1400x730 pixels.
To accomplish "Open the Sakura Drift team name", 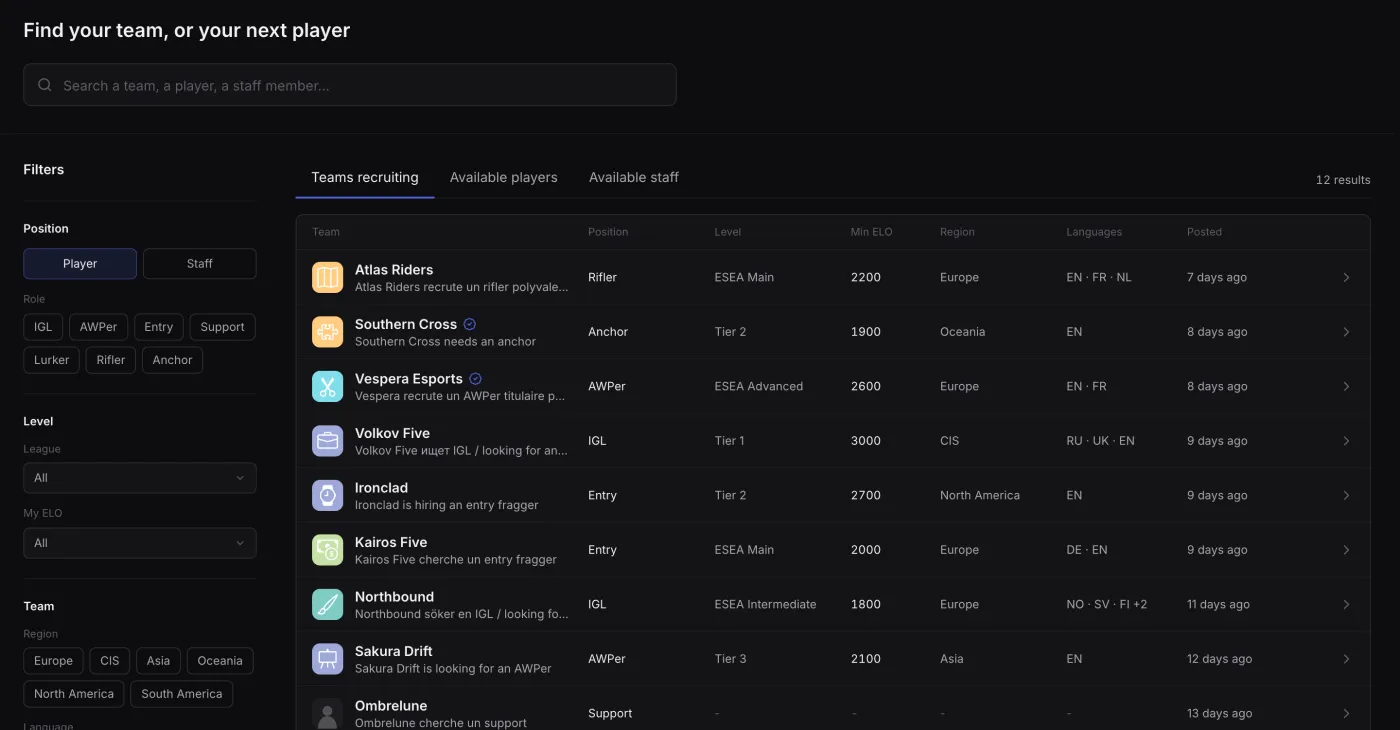I will [x=394, y=651].
